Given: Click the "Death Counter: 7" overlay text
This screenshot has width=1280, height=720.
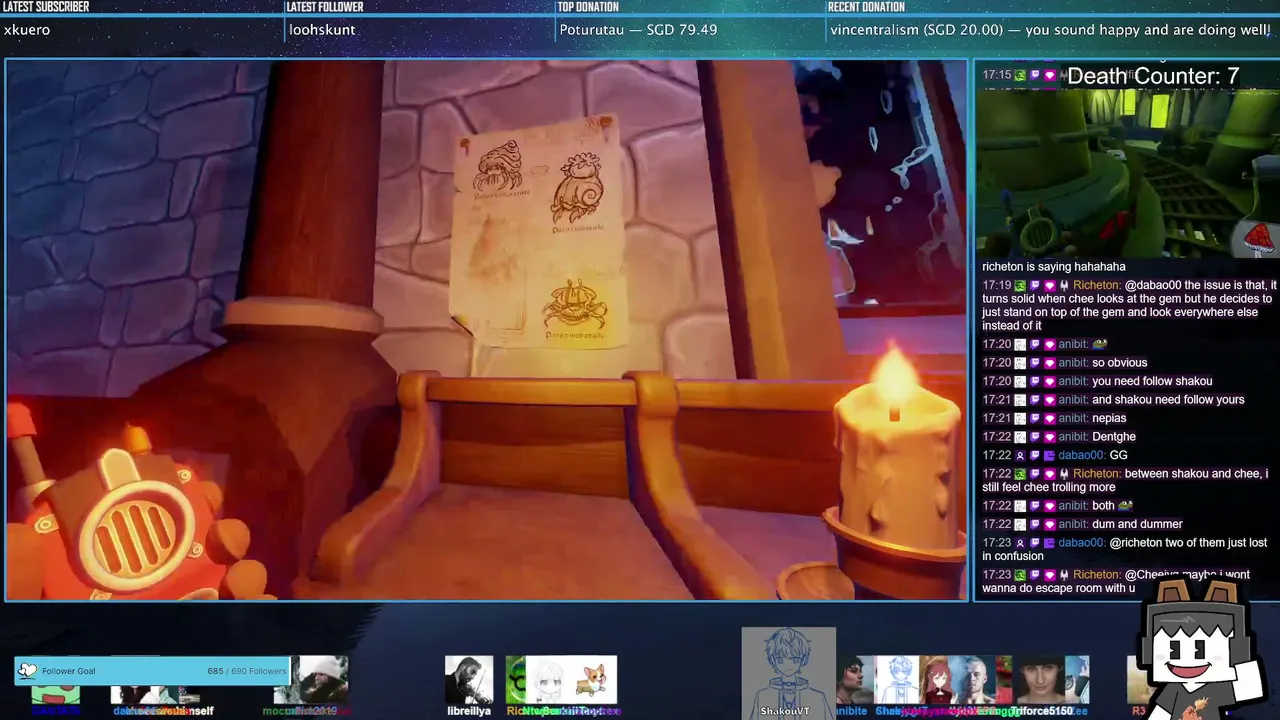Looking at the screenshot, I should click(x=1153, y=76).
